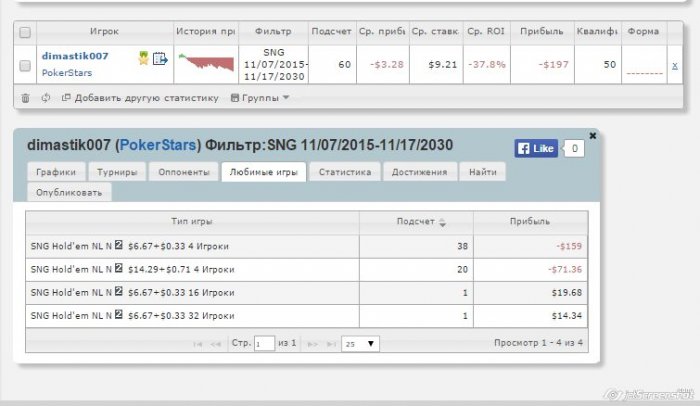Image resolution: width=700 pixels, height=406 pixels.
Task: Click the -$3.28 average profit value
Action: (x=387, y=65)
